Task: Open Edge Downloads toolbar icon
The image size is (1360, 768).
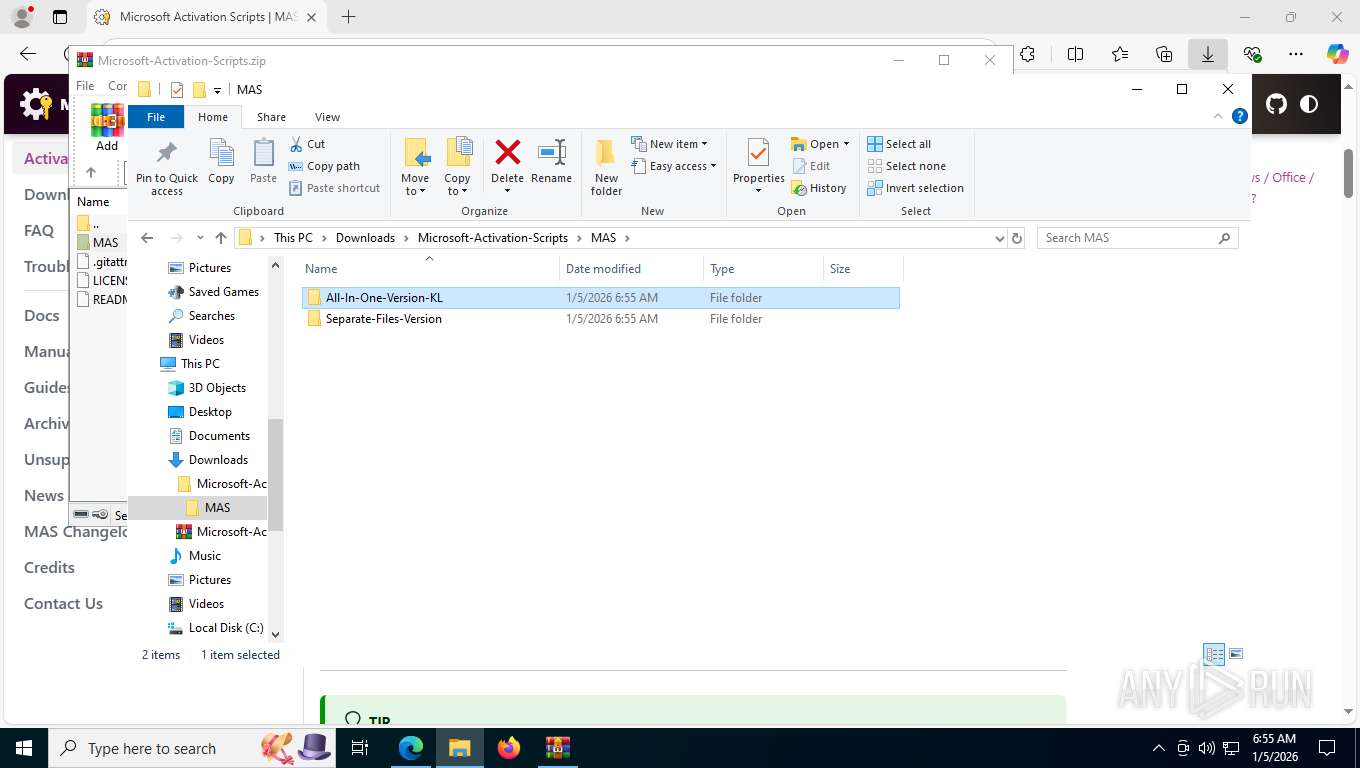Action: click(x=1208, y=55)
